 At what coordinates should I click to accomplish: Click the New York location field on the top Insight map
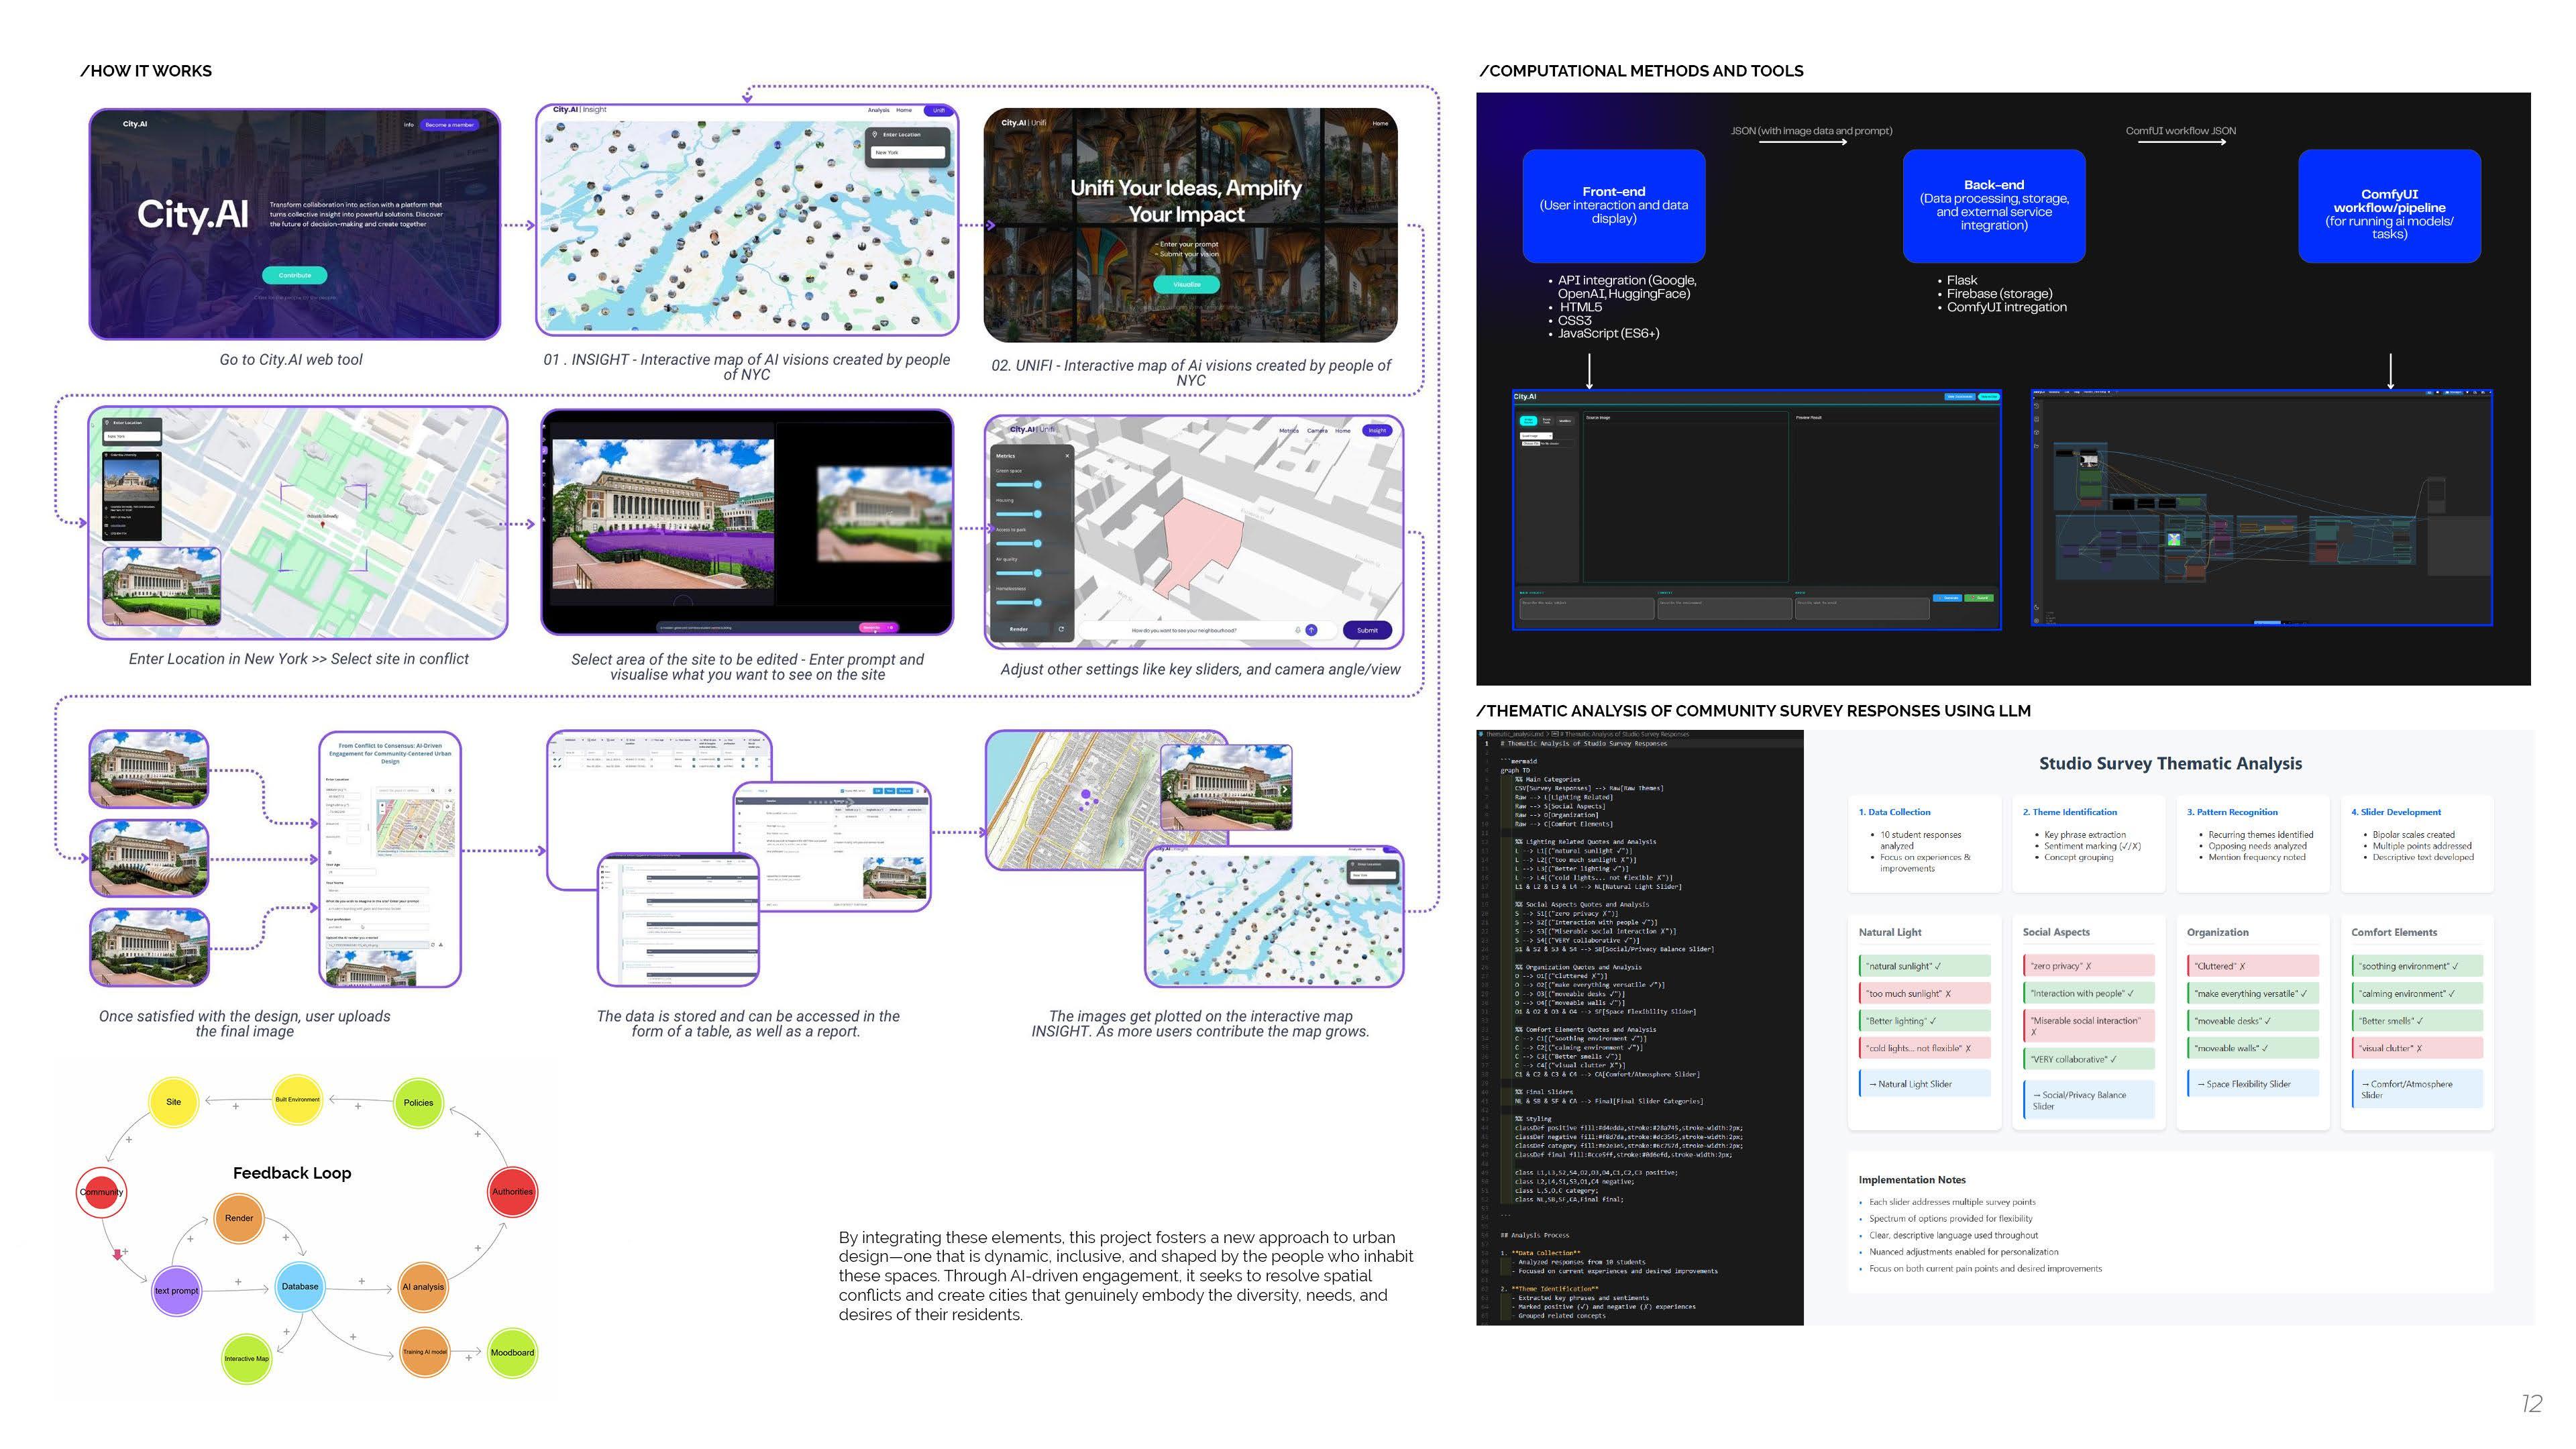point(908,152)
